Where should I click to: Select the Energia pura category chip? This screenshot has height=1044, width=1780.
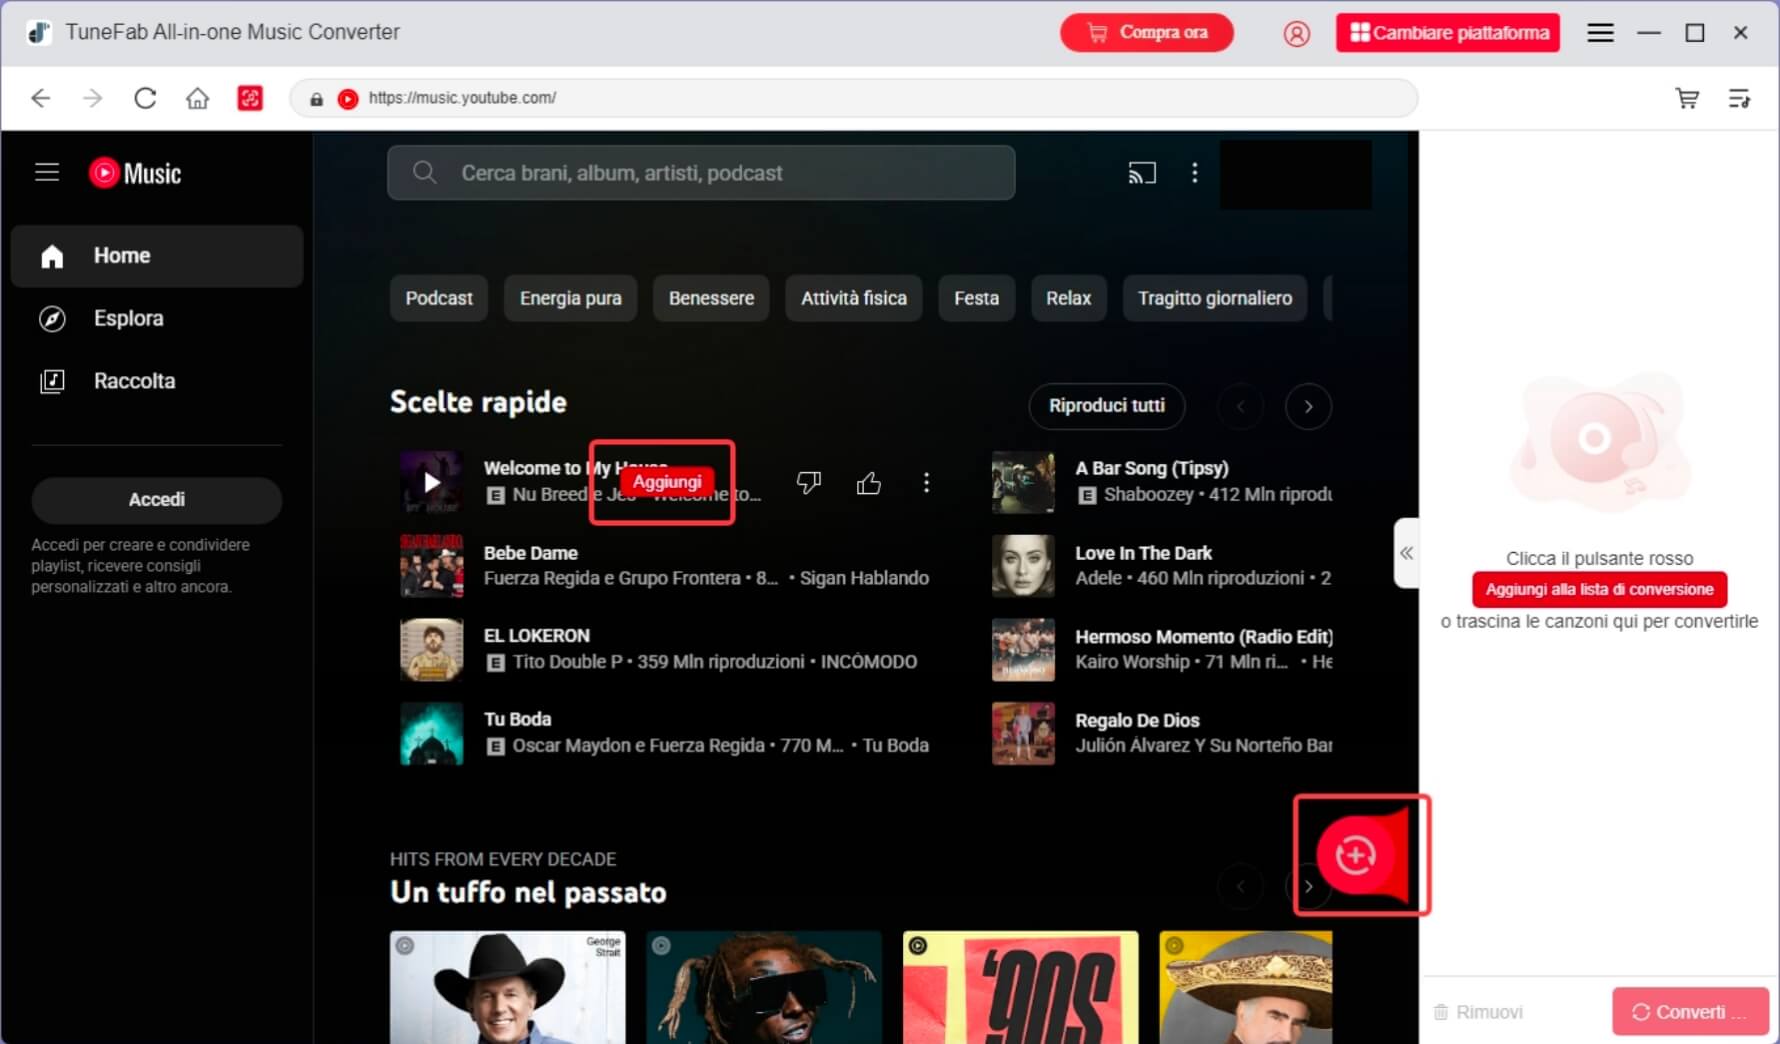click(x=570, y=298)
